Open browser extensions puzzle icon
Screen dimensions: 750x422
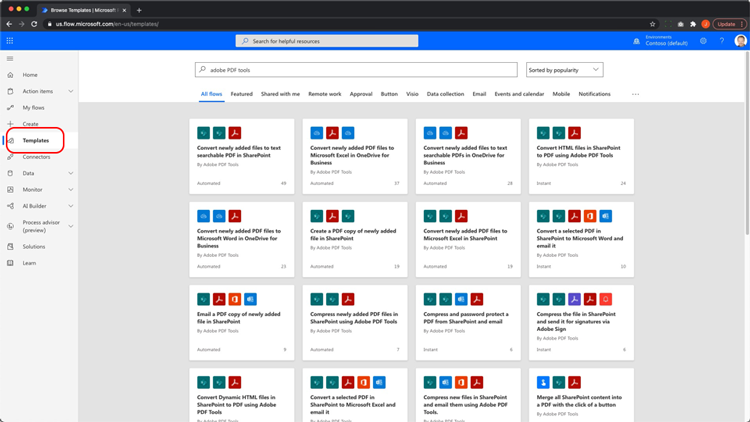(693, 24)
